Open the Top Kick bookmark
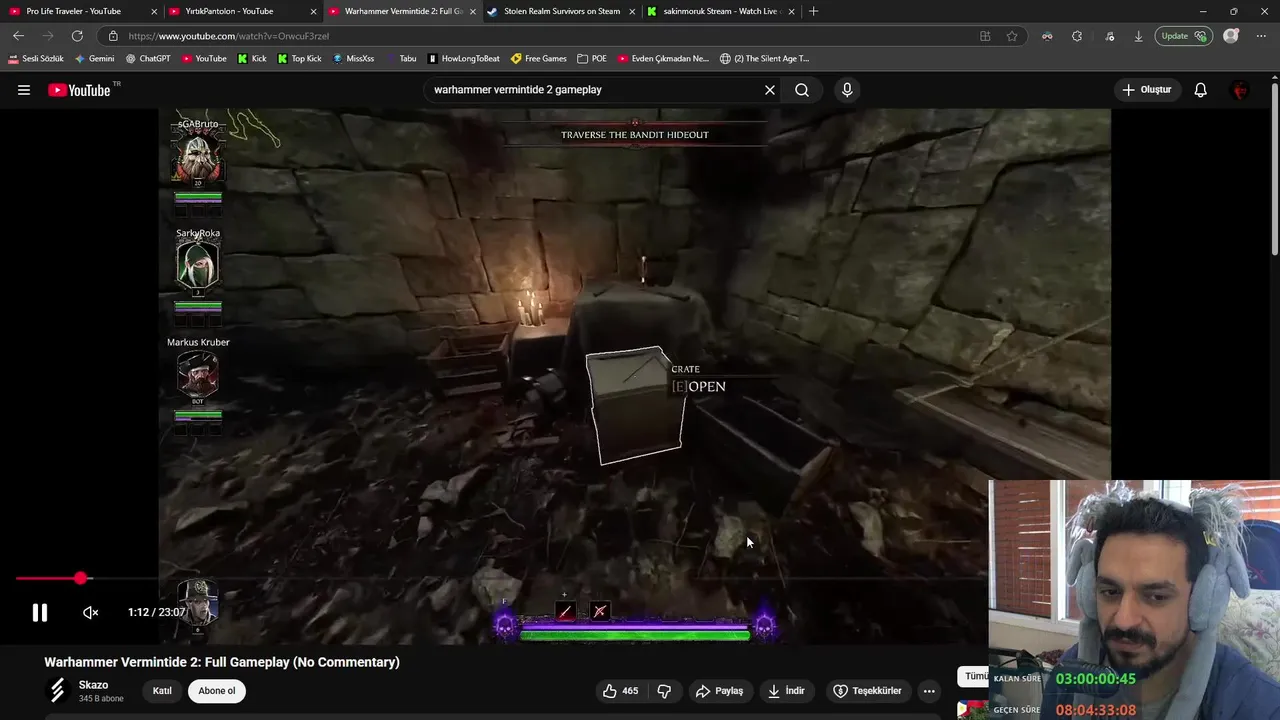 pyautogui.click(x=299, y=59)
